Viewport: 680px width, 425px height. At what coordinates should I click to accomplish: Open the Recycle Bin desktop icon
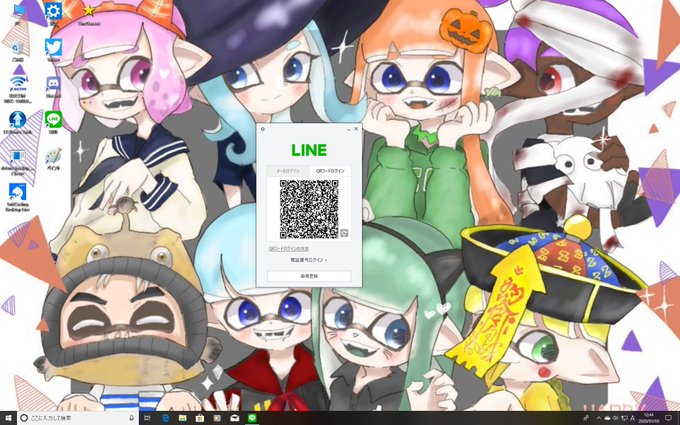18,51
